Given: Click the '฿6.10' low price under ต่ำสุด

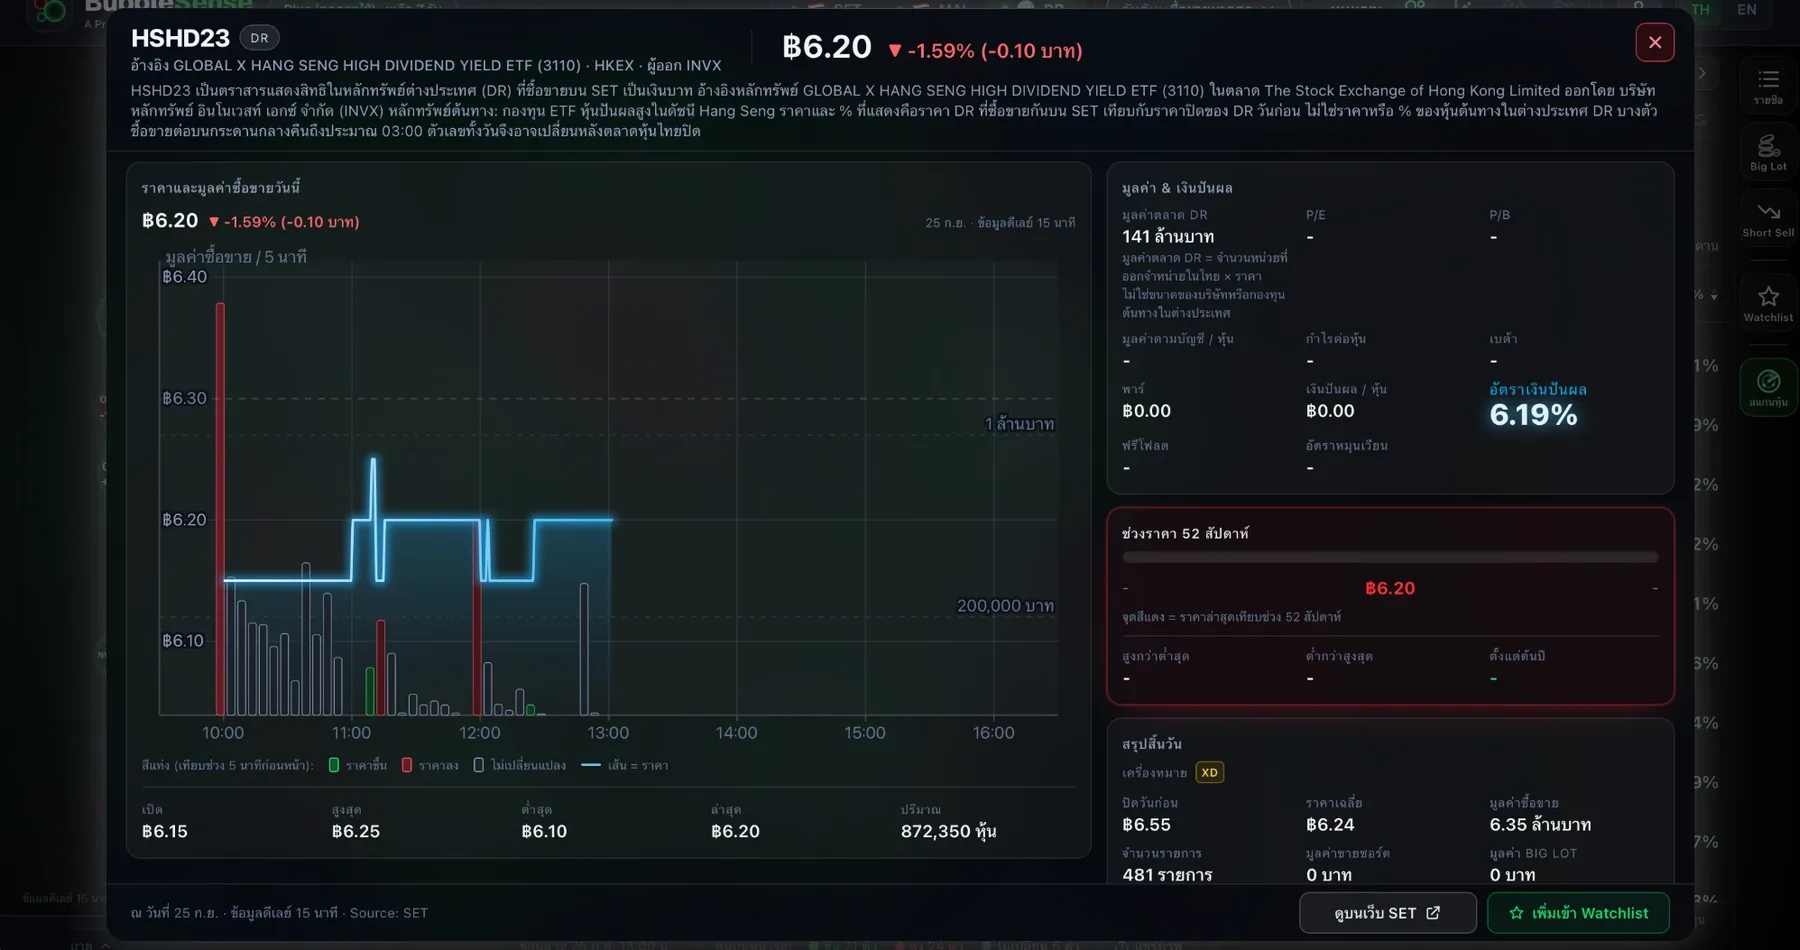Looking at the screenshot, I should click(544, 831).
